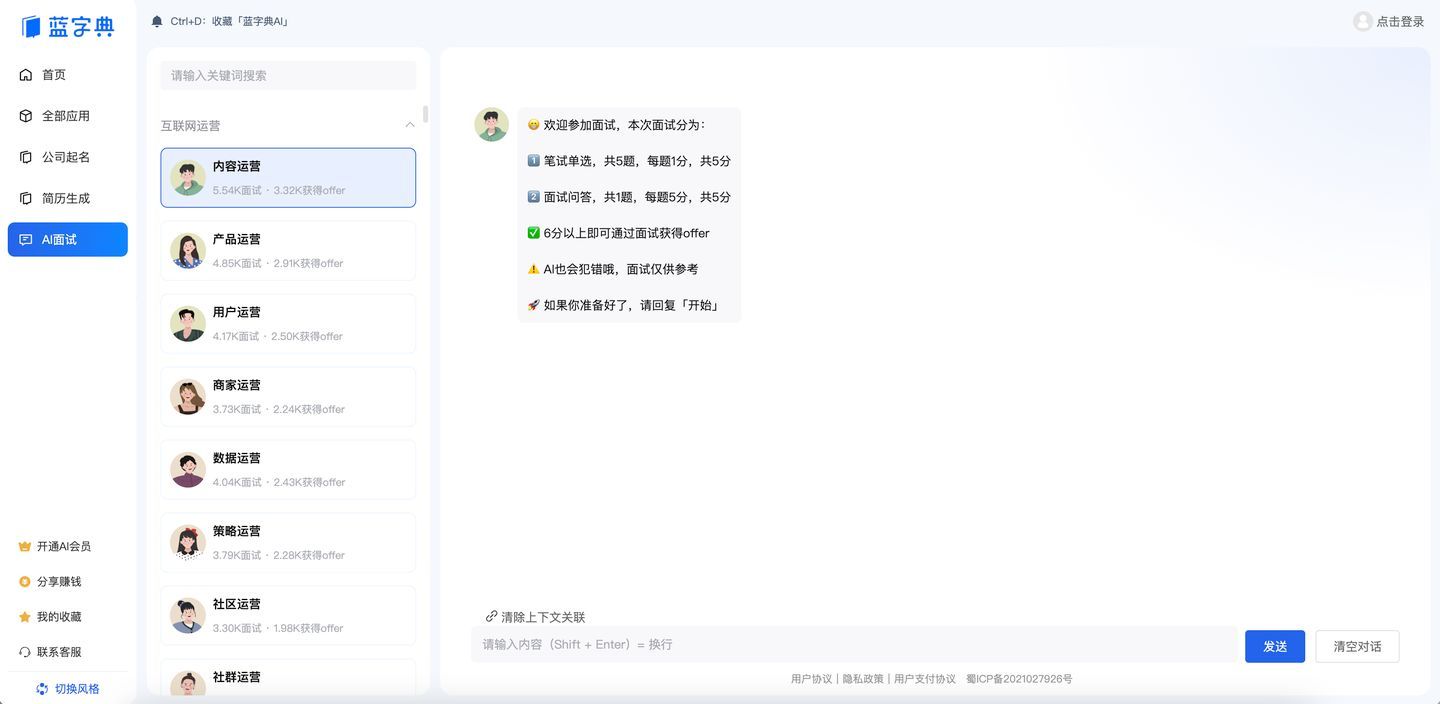Image resolution: width=1440 pixels, height=704 pixels.
Task: Click the icon beside 简历生成
Action: (26, 198)
